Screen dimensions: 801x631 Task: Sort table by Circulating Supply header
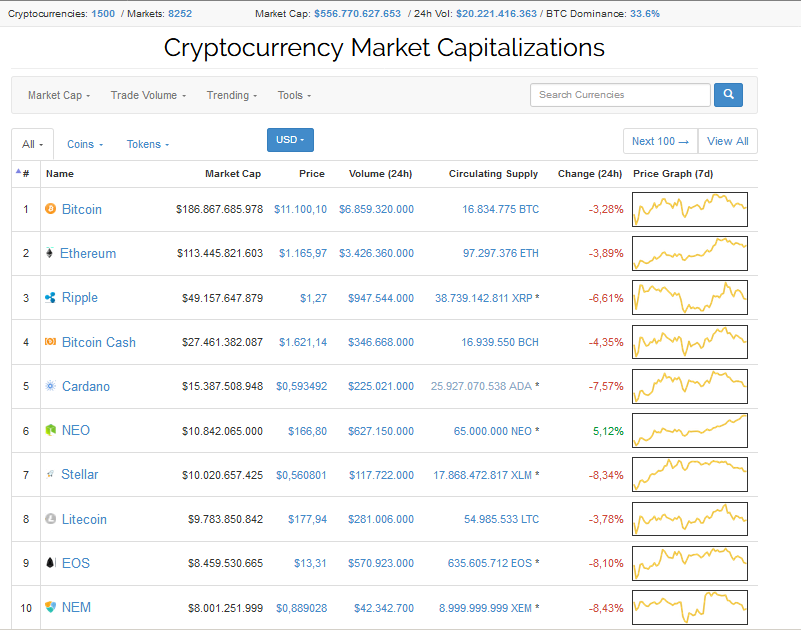(x=493, y=174)
